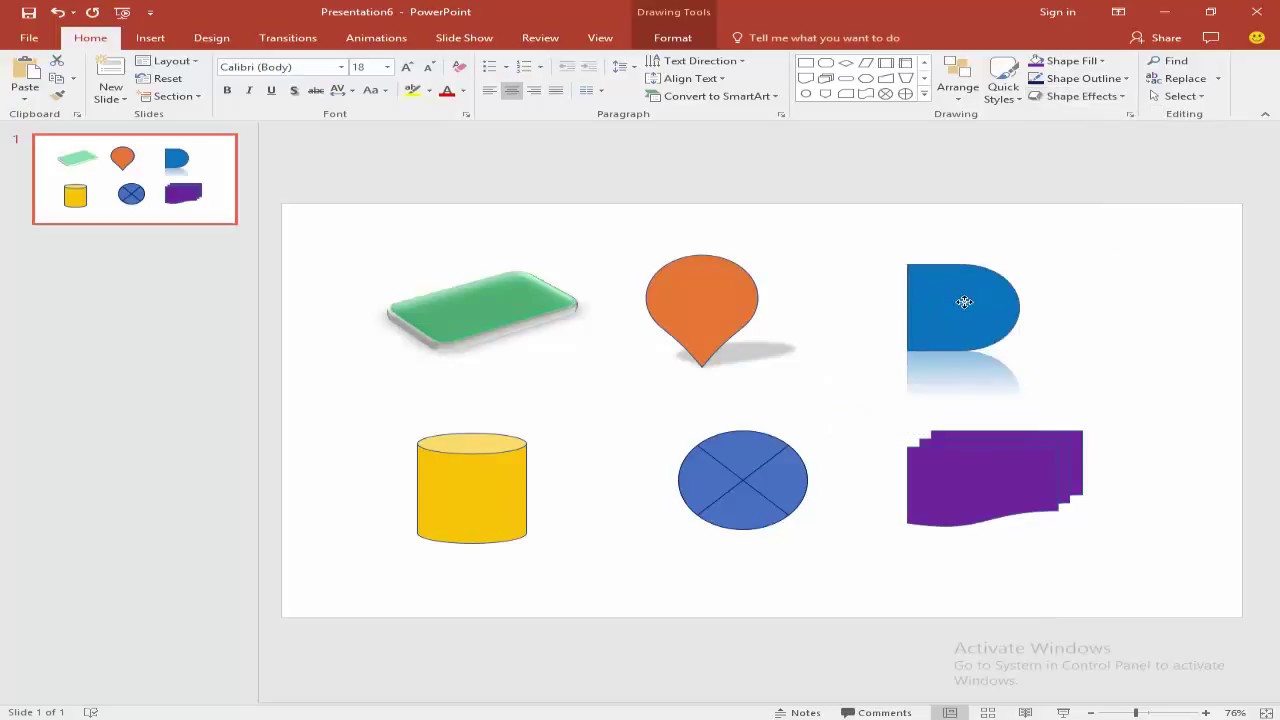Open the Notes pane button
This screenshot has height=720, width=1280.
(798, 712)
